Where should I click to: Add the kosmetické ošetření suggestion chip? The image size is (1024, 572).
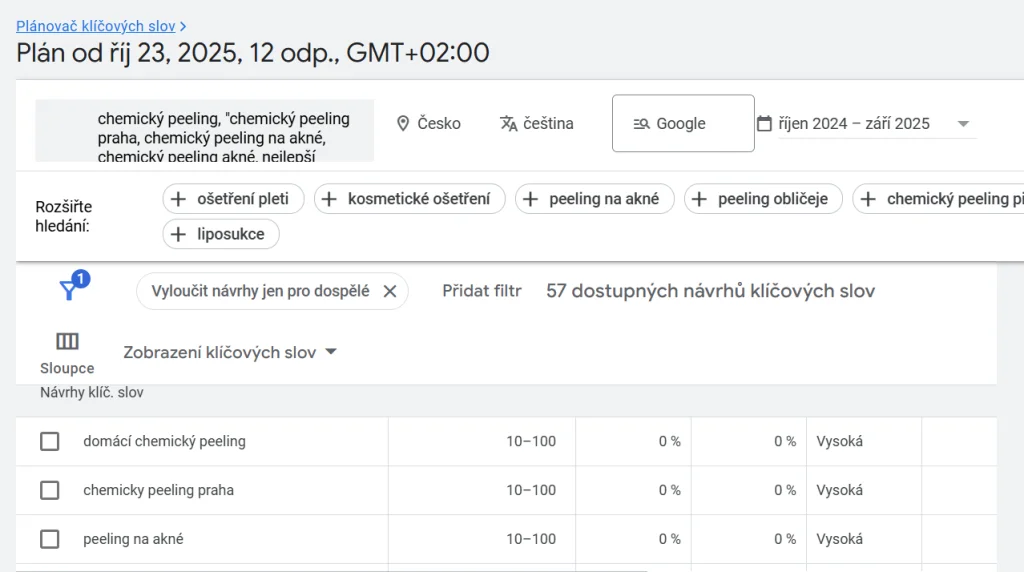coord(409,199)
